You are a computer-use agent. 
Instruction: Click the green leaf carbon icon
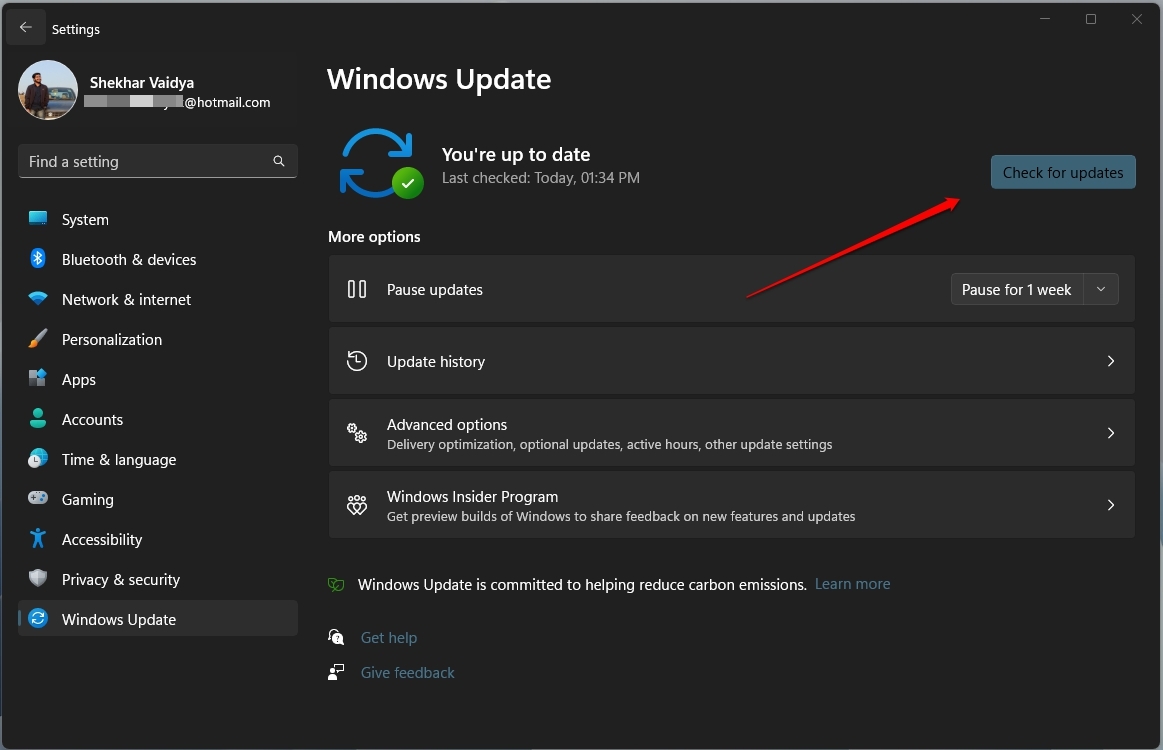coord(336,585)
